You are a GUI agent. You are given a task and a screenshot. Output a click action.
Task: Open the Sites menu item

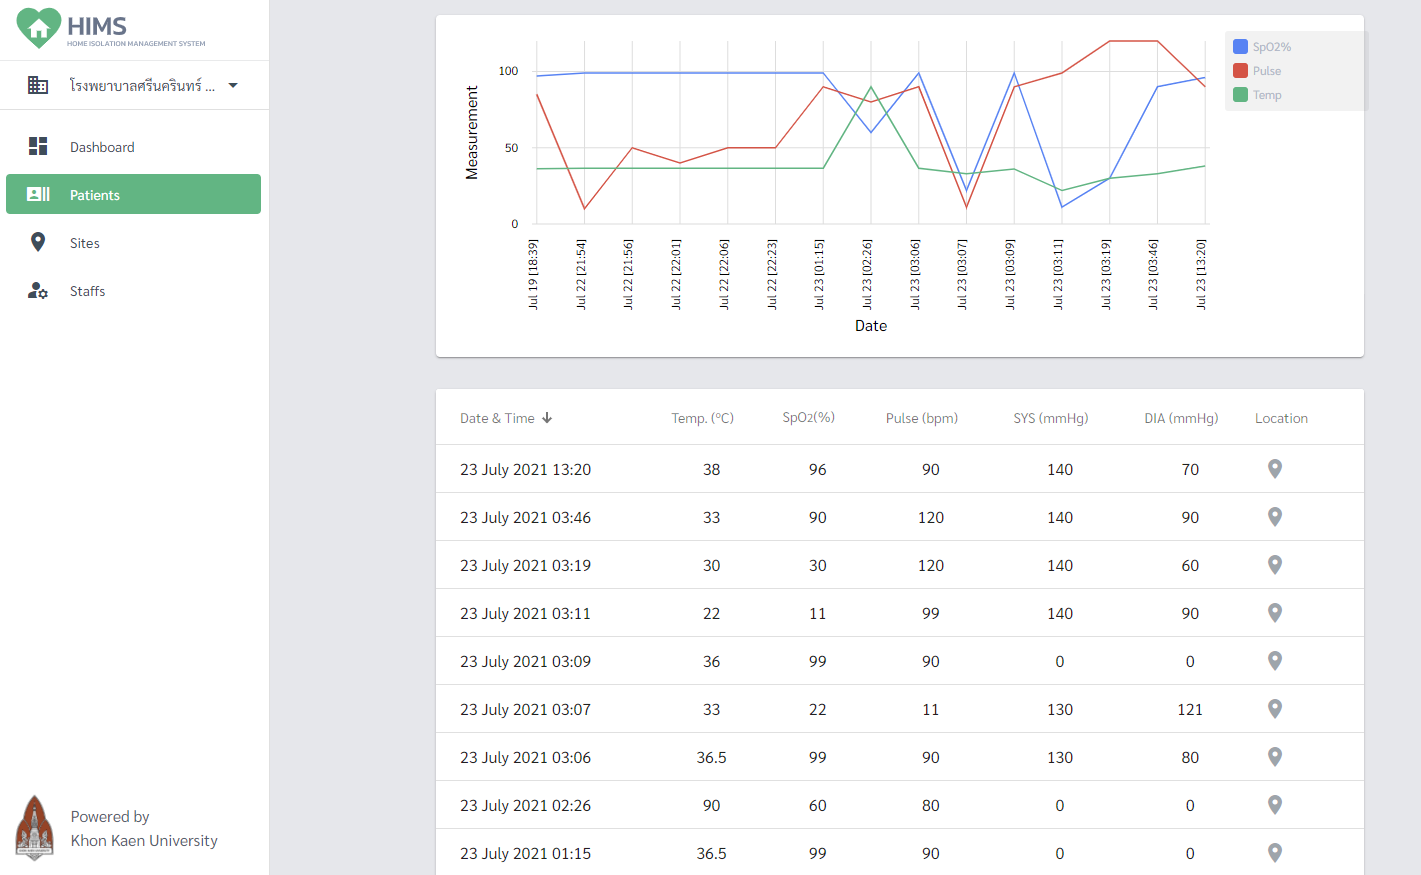point(85,243)
